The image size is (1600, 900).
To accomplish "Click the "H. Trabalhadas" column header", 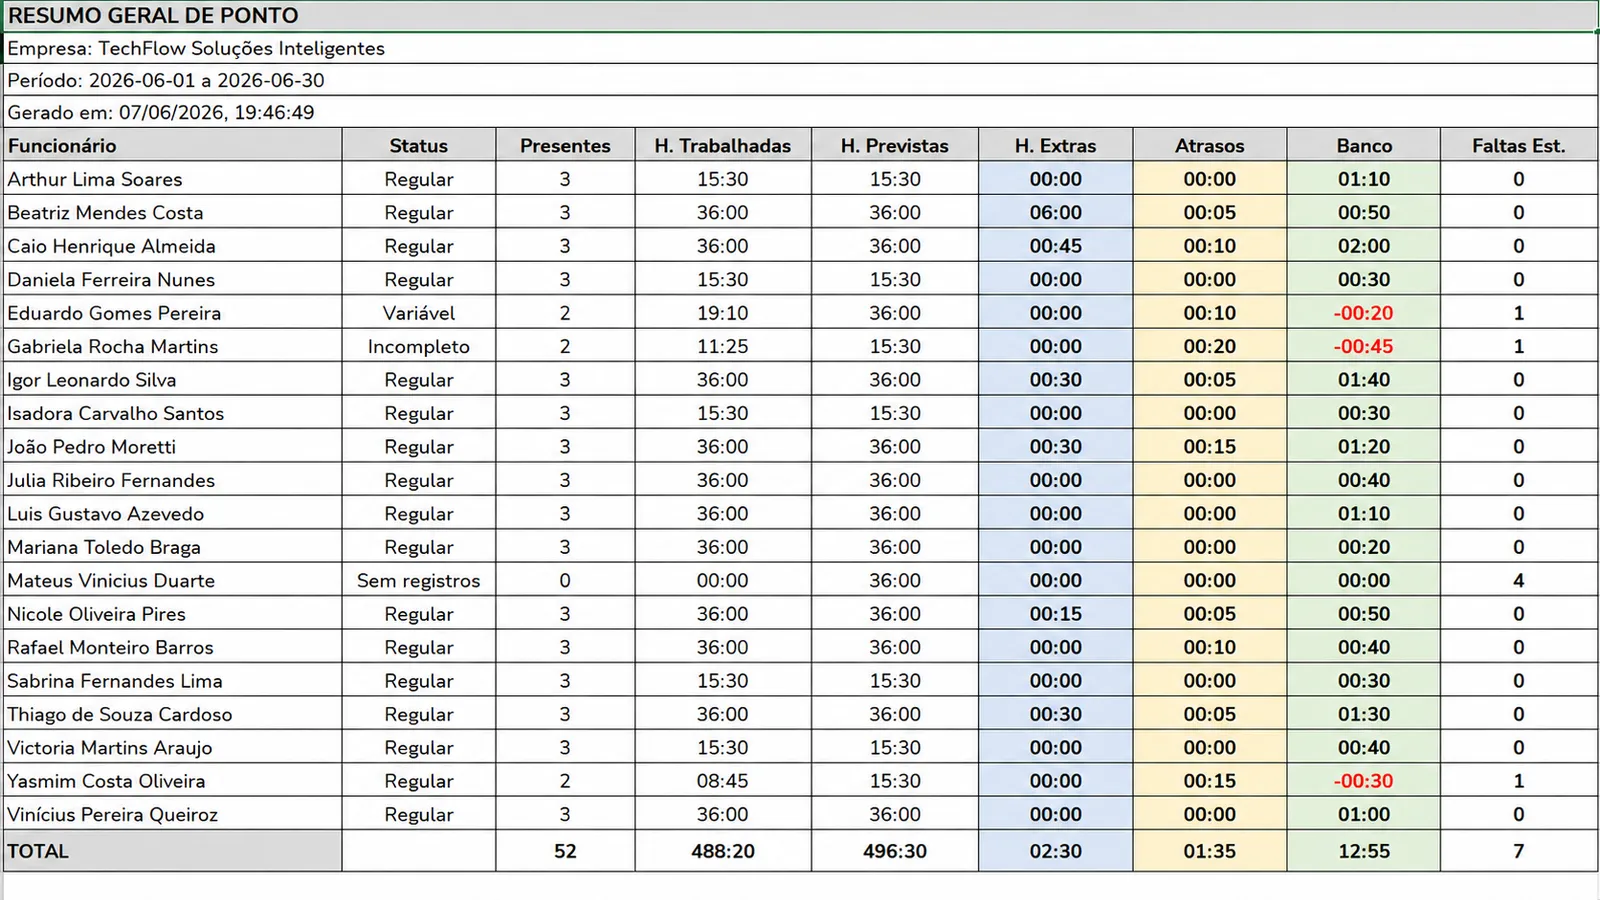I will (x=723, y=145).
